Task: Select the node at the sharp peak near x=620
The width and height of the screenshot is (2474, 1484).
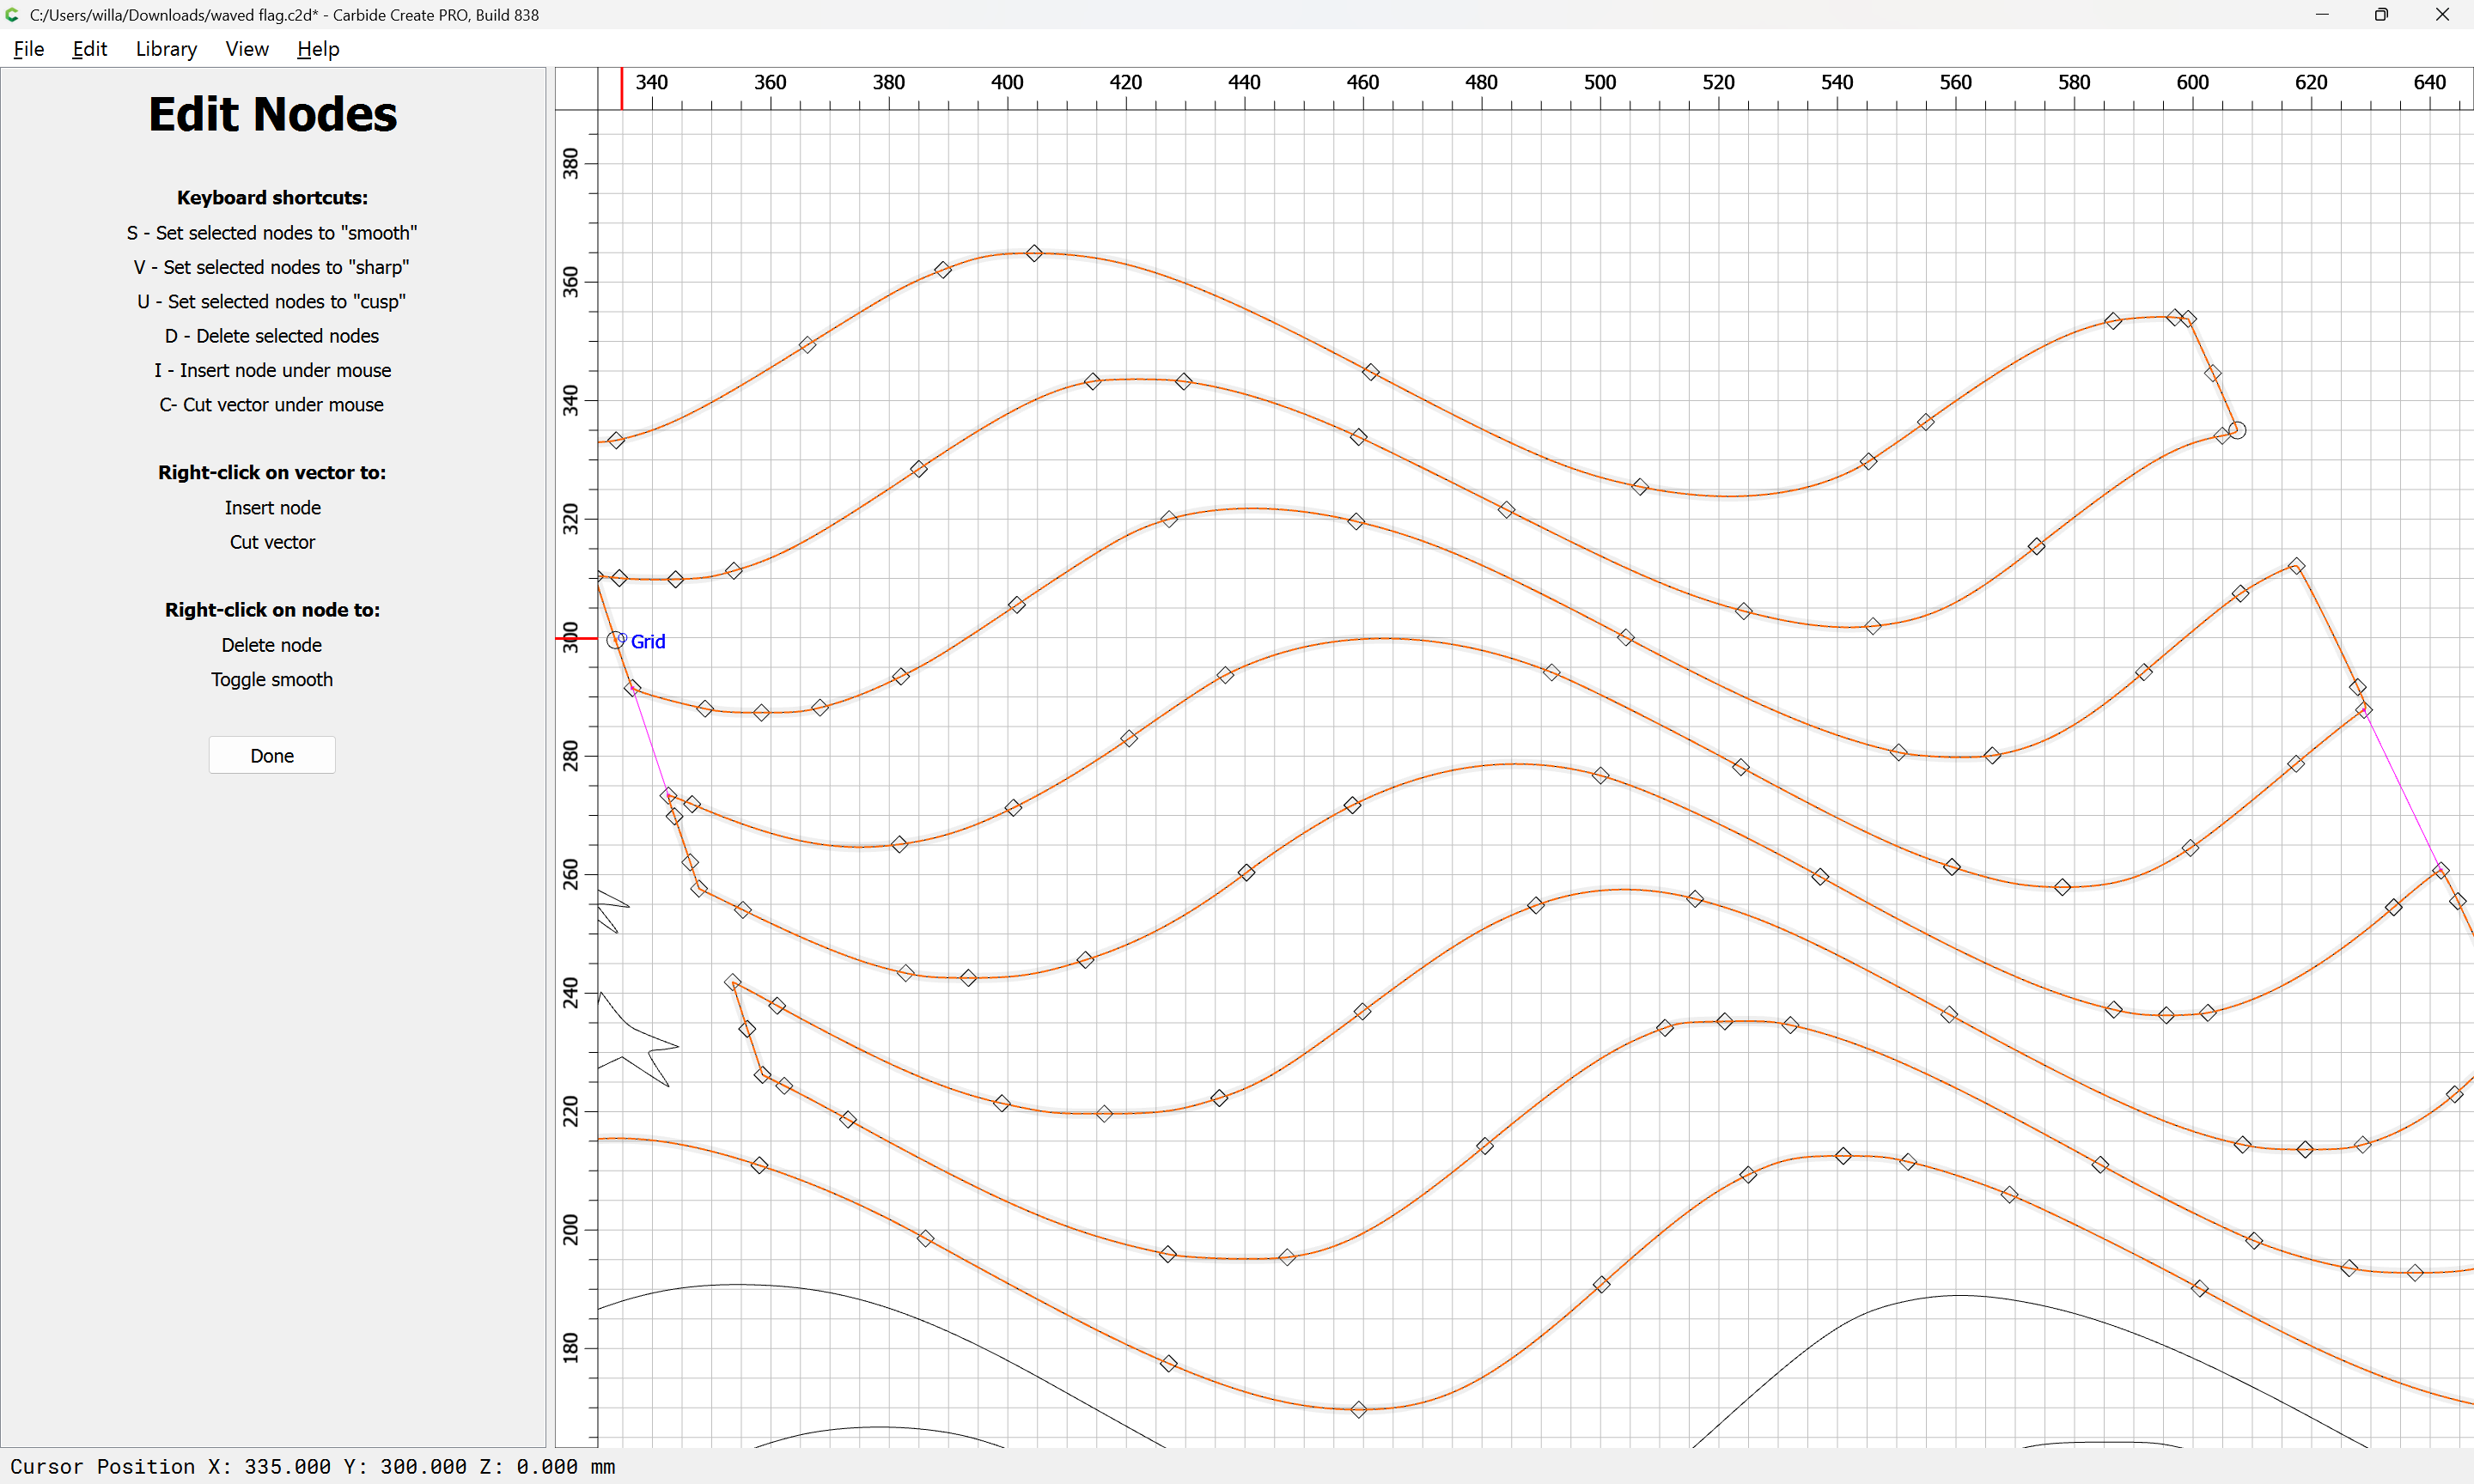Action: tap(2297, 566)
